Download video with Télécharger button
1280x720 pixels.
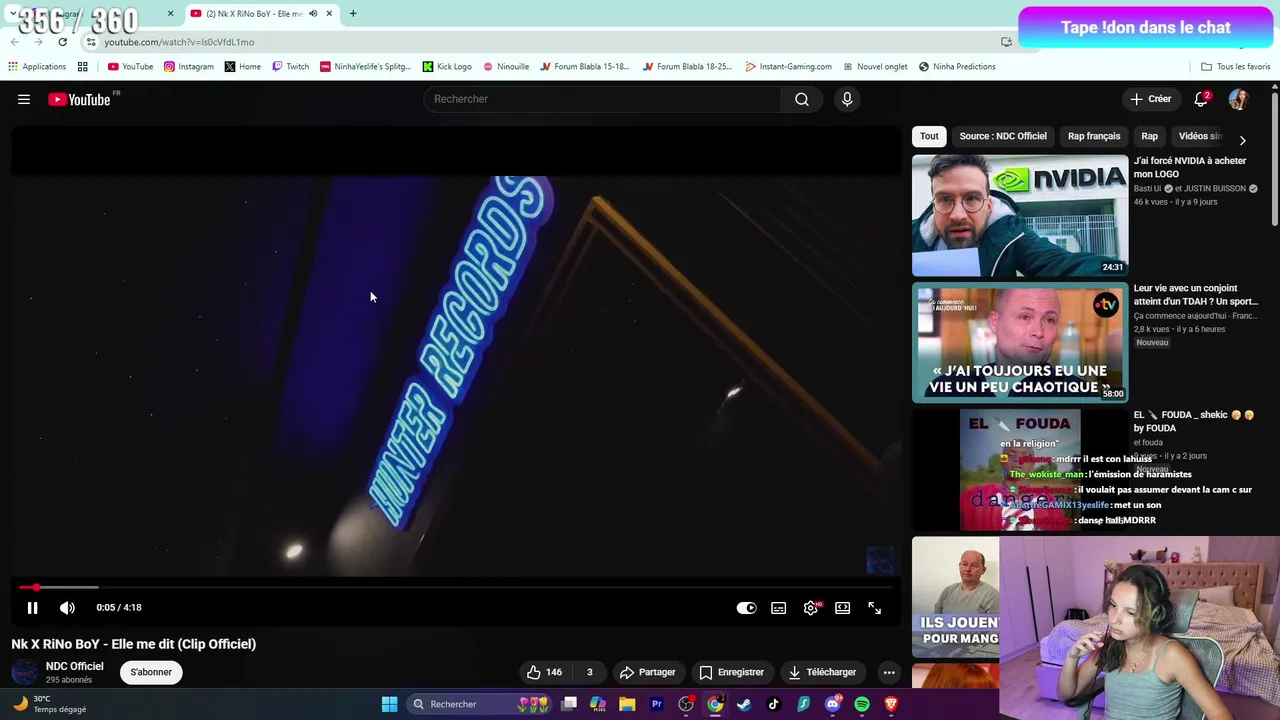point(823,672)
